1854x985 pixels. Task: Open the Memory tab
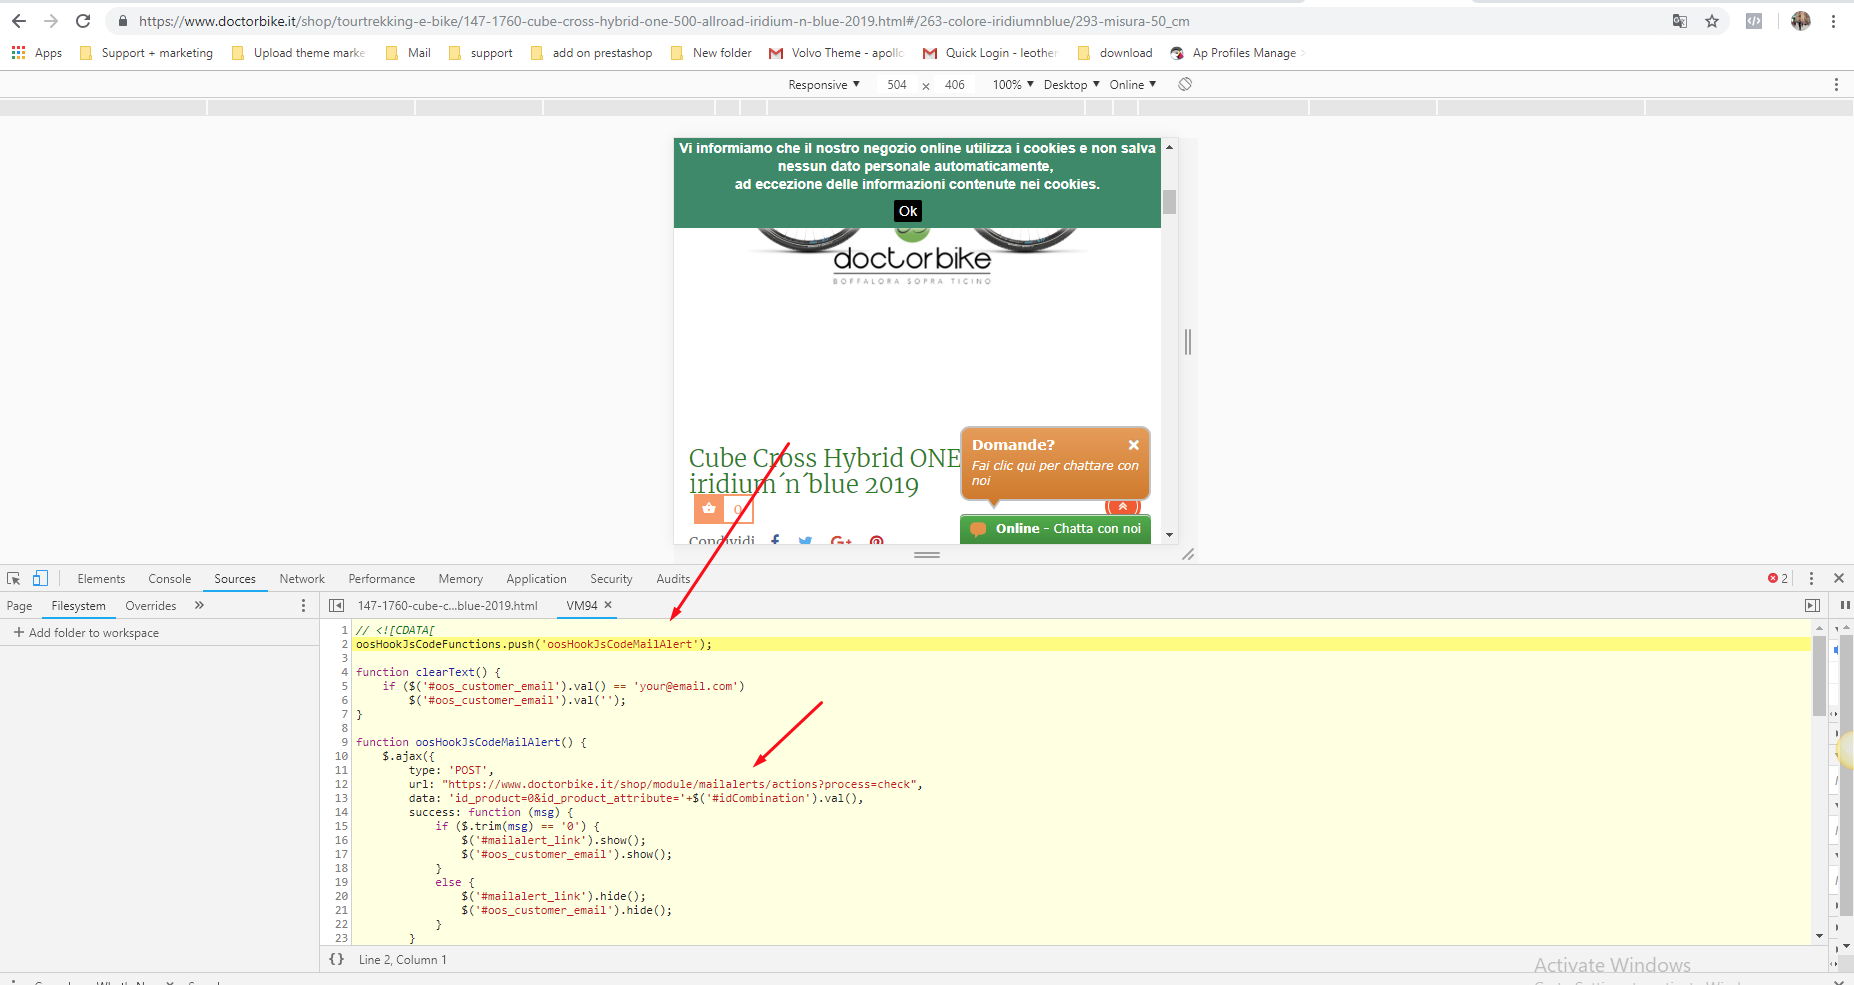point(460,578)
